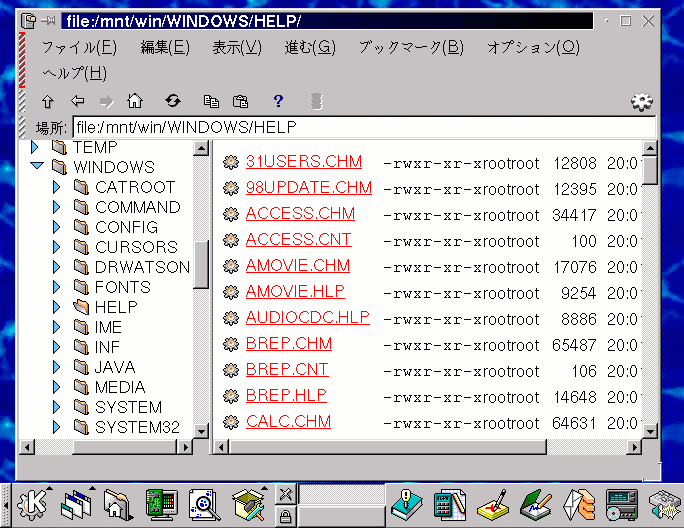Open the find files magnifier icon
The image size is (684, 528).
coord(204,505)
